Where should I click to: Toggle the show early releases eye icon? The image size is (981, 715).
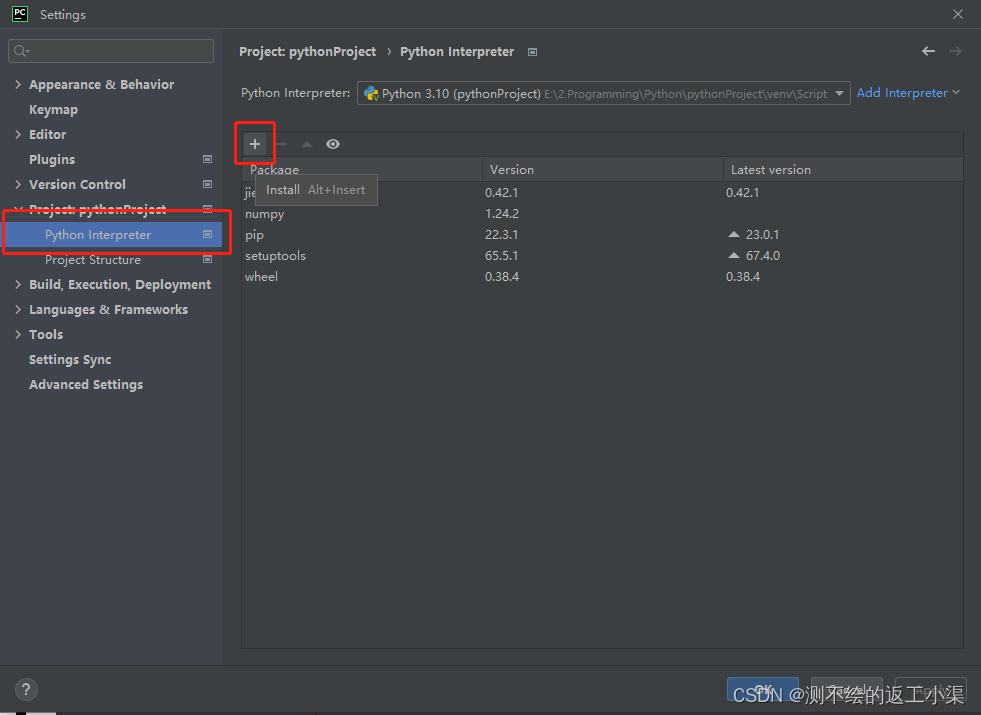(333, 144)
